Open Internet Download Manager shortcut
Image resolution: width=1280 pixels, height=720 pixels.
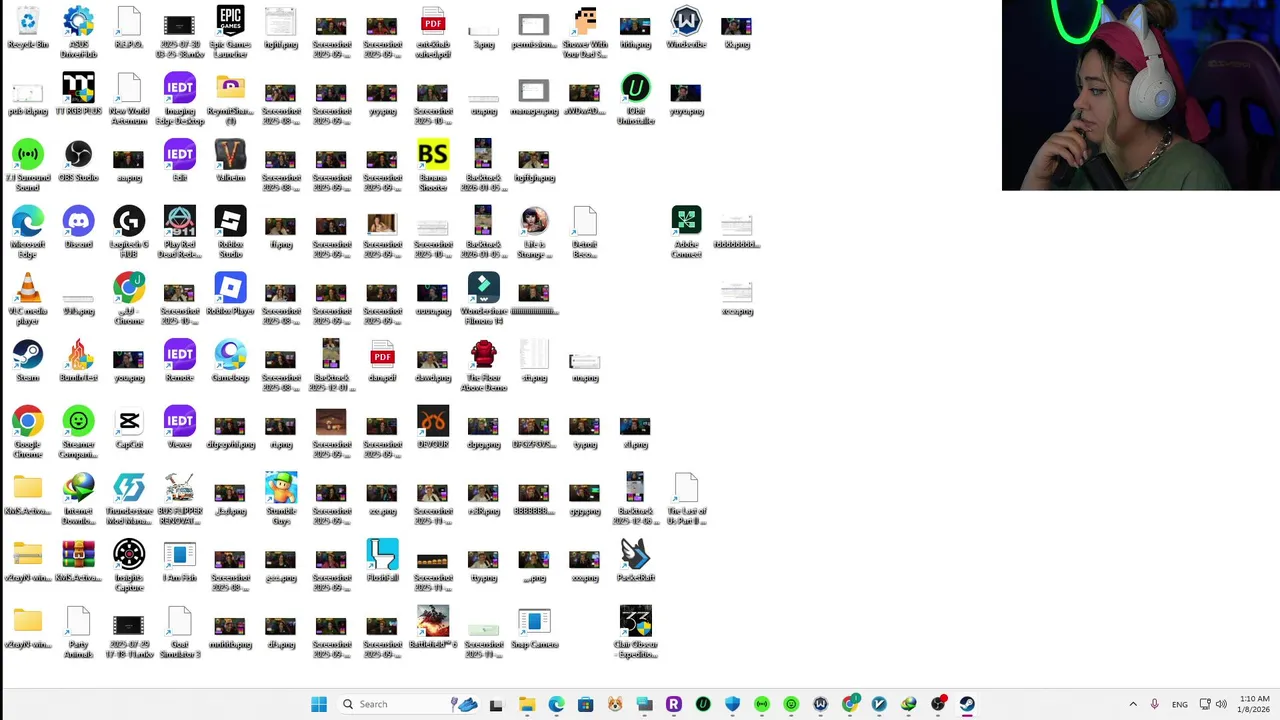(x=78, y=499)
